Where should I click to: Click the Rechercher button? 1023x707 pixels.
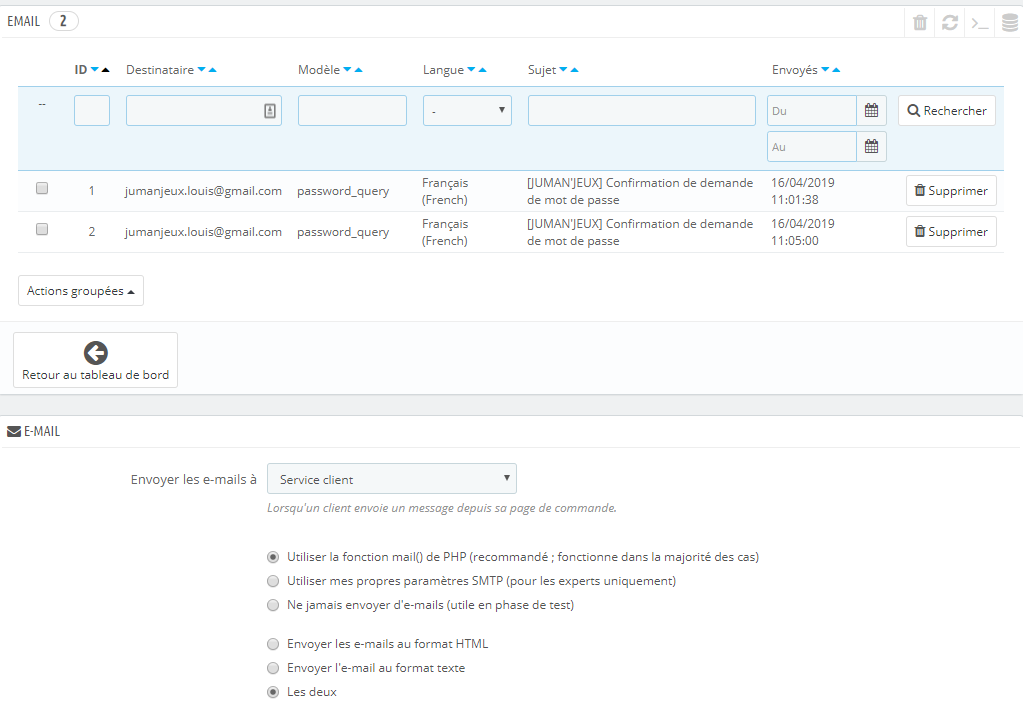pyautogui.click(x=947, y=110)
